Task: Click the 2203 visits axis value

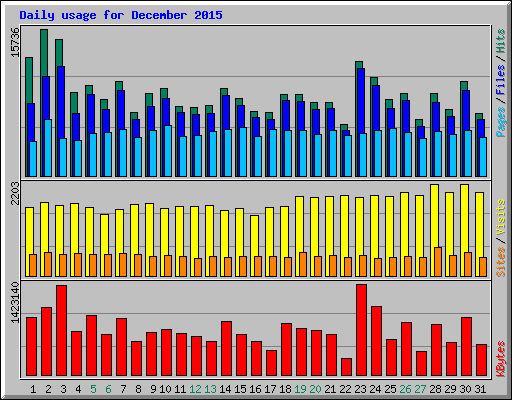Action: point(15,193)
